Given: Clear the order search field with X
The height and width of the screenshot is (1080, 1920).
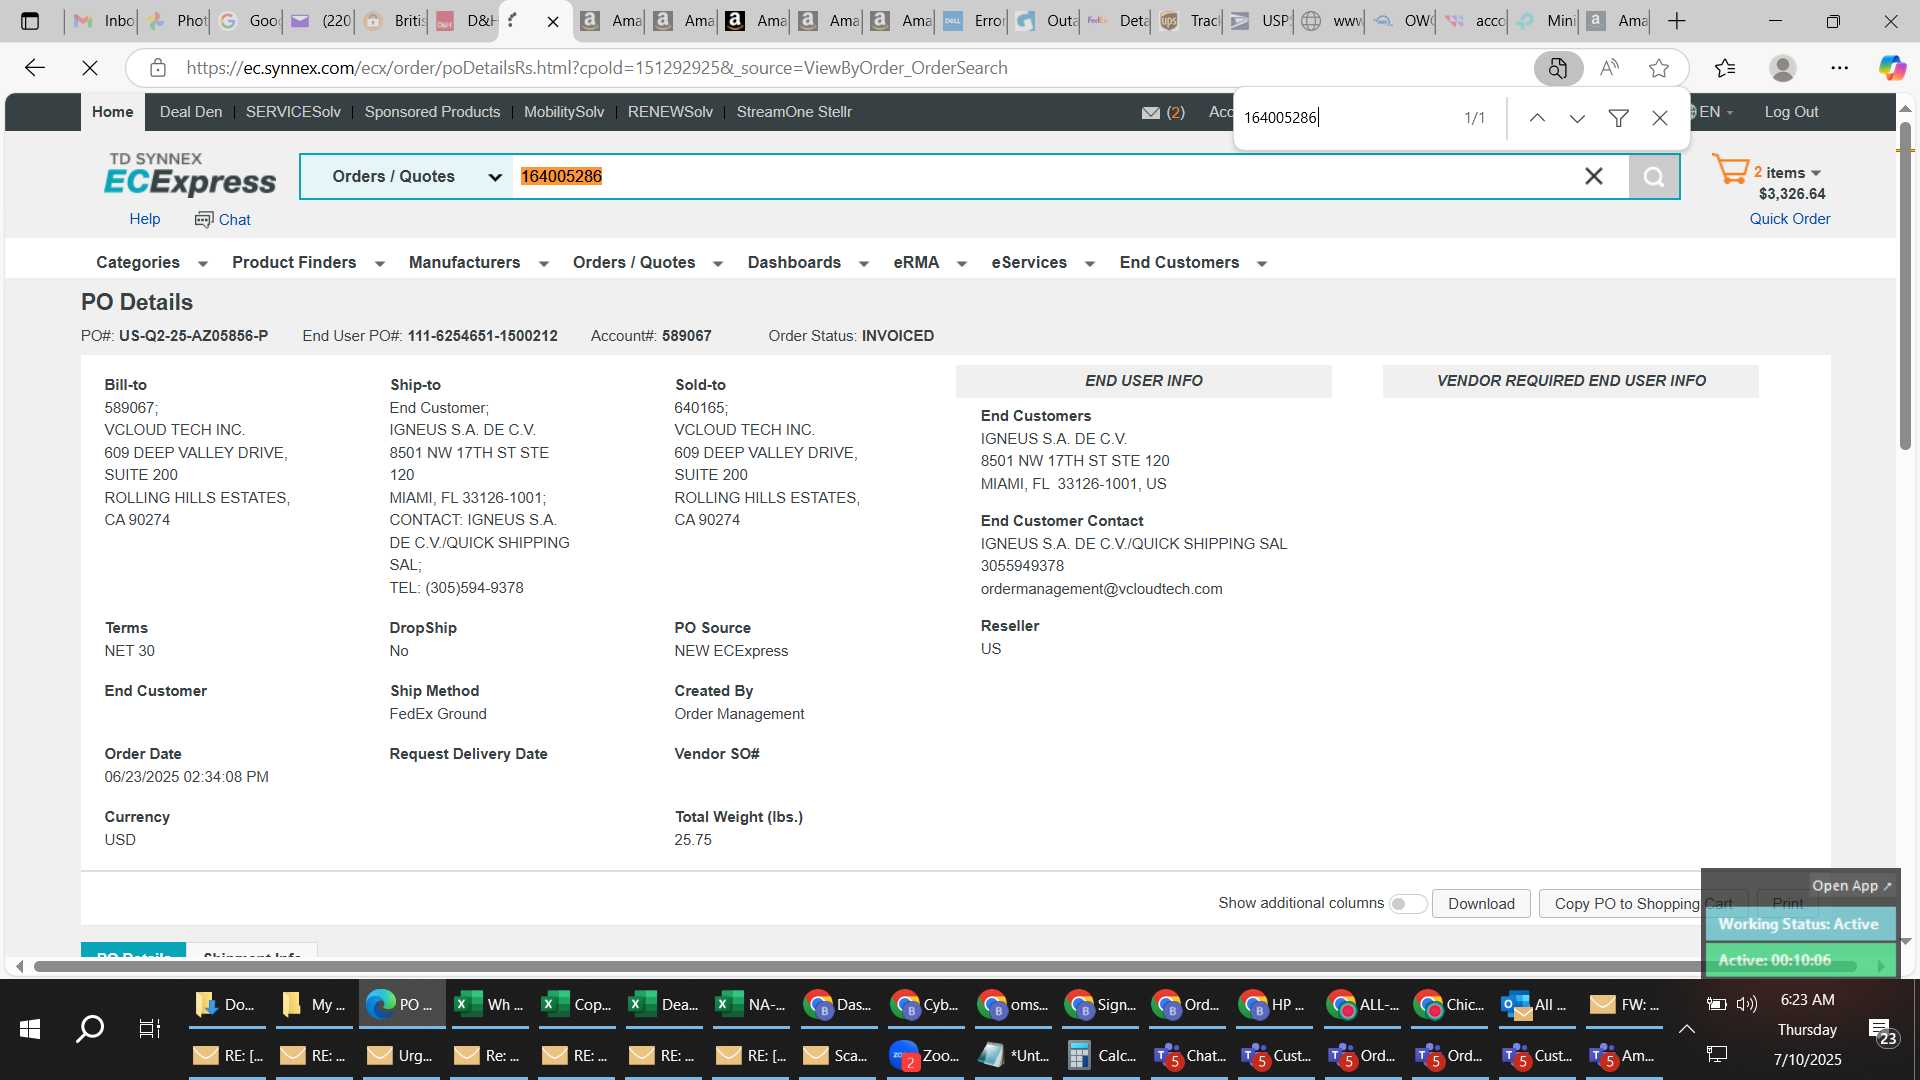Looking at the screenshot, I should click(x=1594, y=177).
